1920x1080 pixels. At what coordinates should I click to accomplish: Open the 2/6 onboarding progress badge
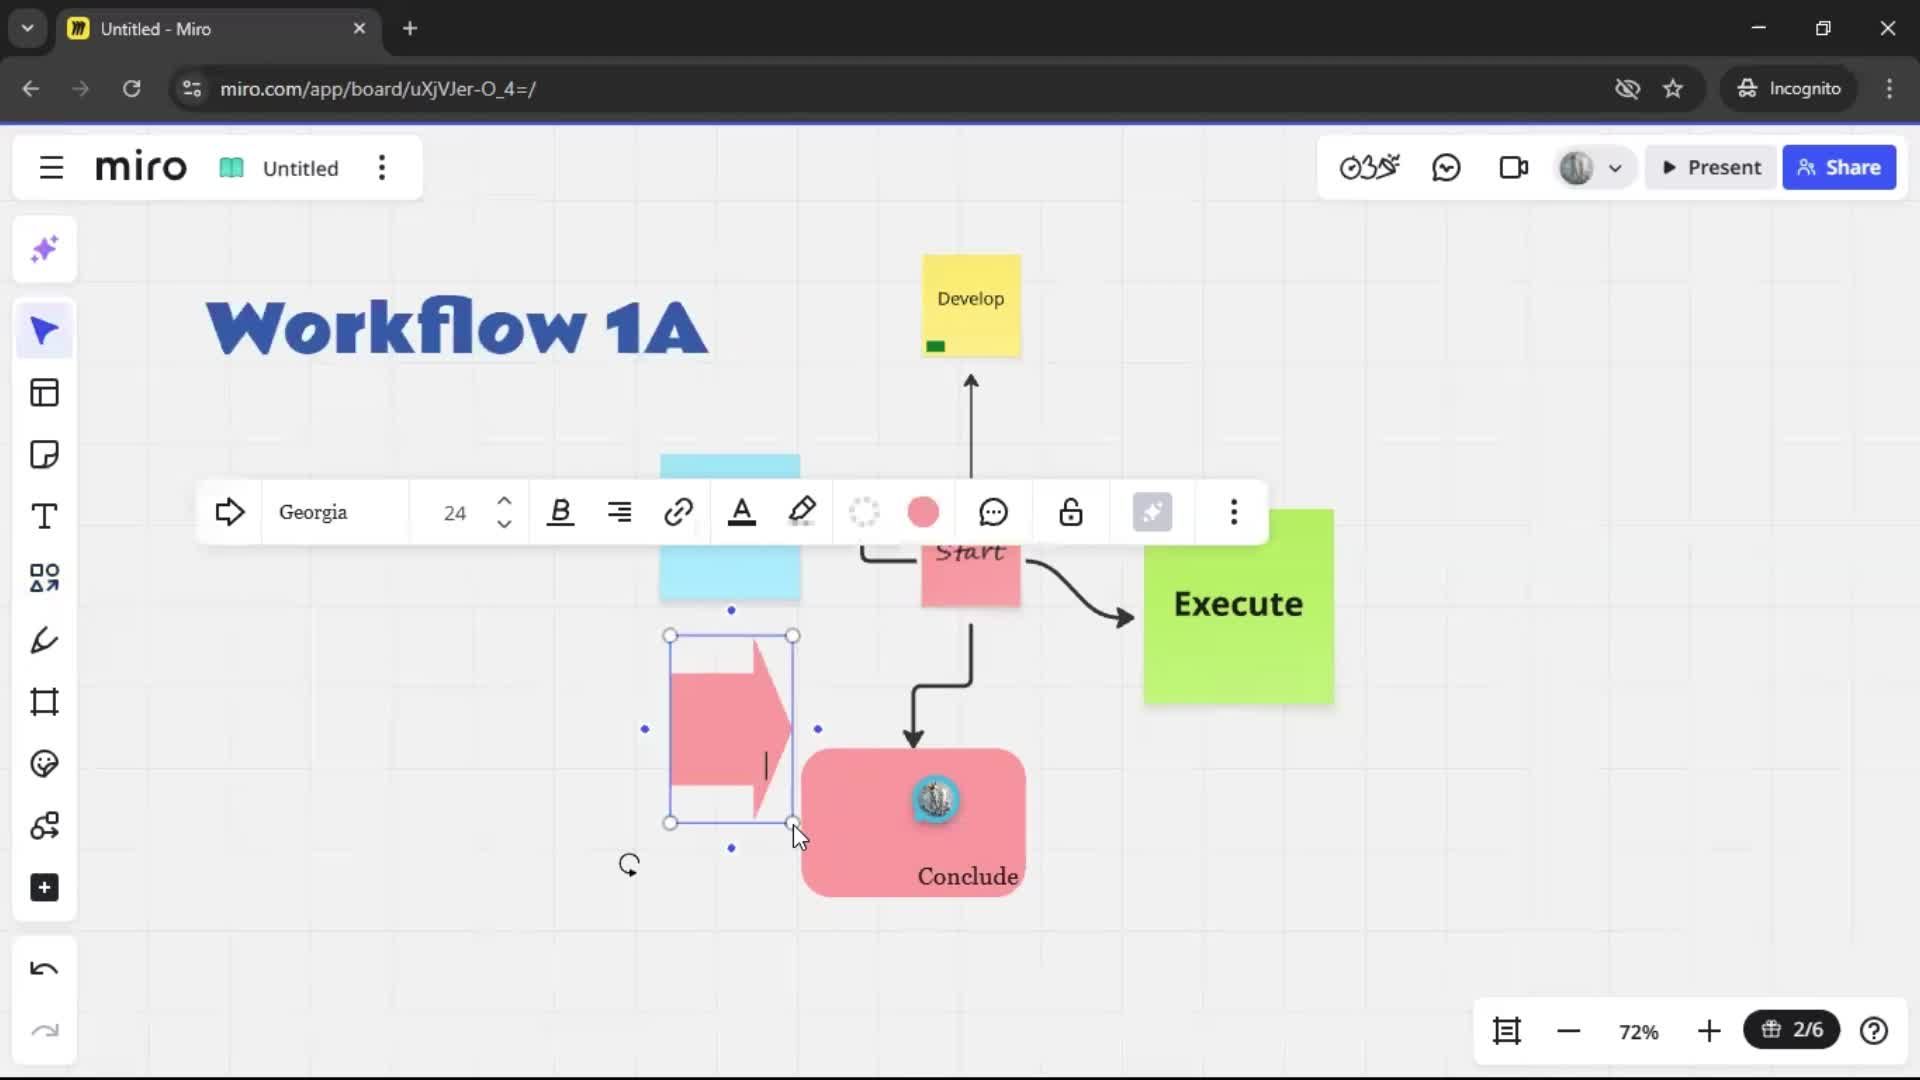pyautogui.click(x=1791, y=1029)
